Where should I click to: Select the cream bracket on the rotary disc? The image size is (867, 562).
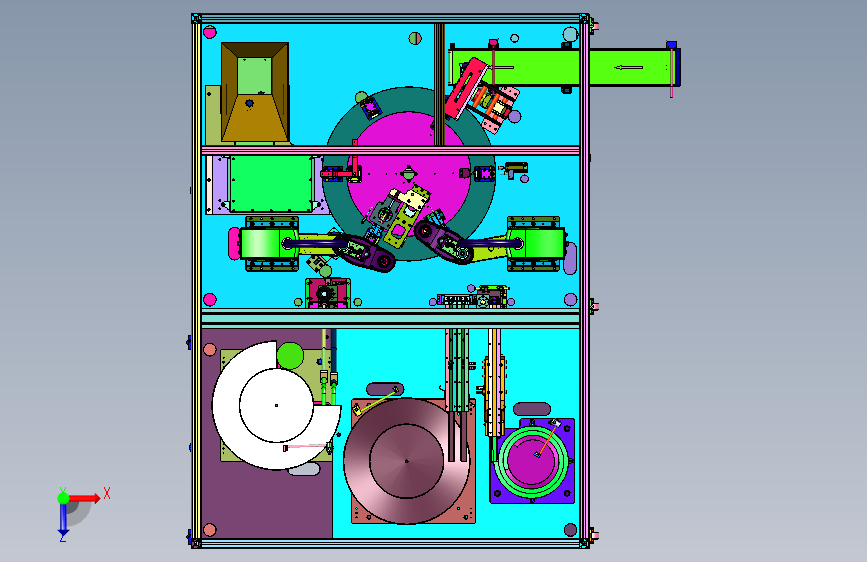tap(412, 198)
